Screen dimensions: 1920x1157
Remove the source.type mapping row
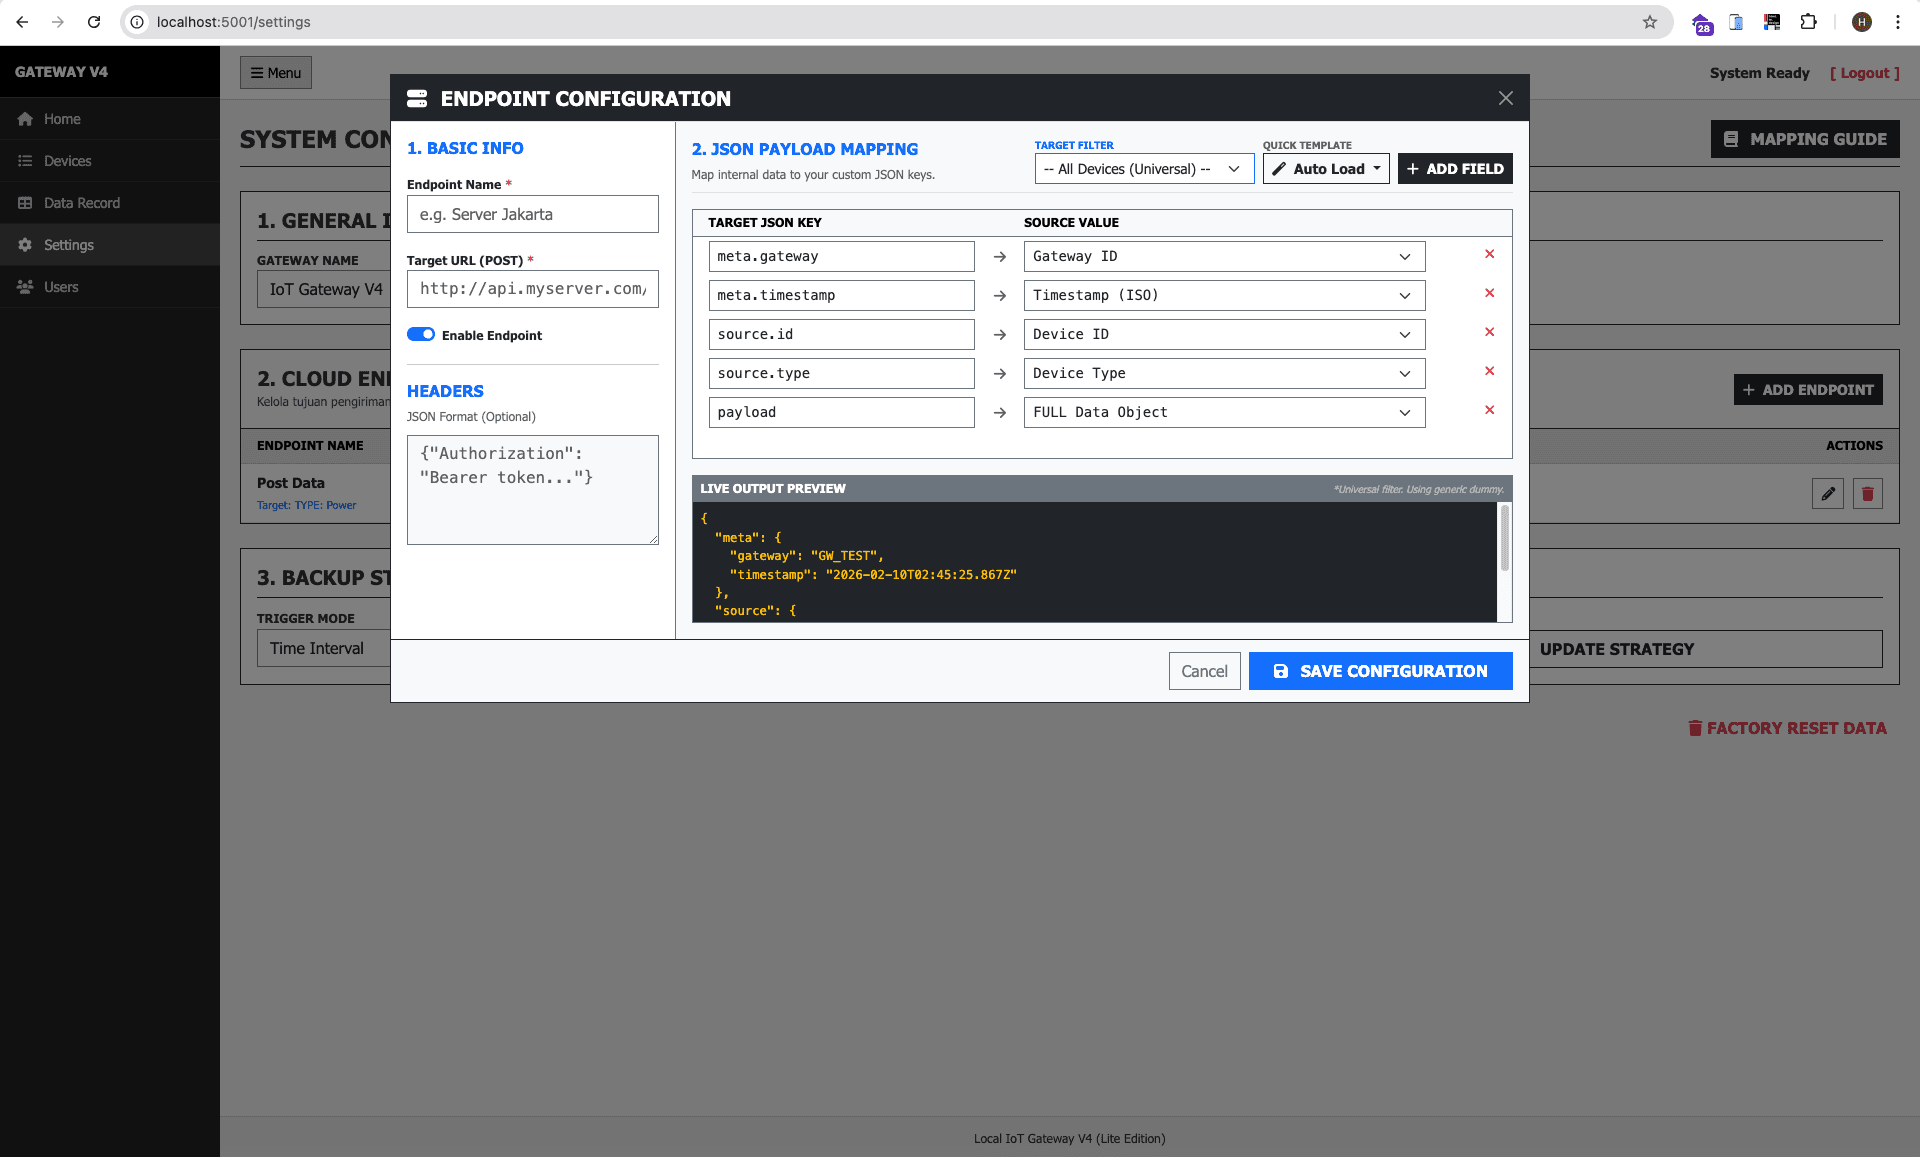(1489, 372)
